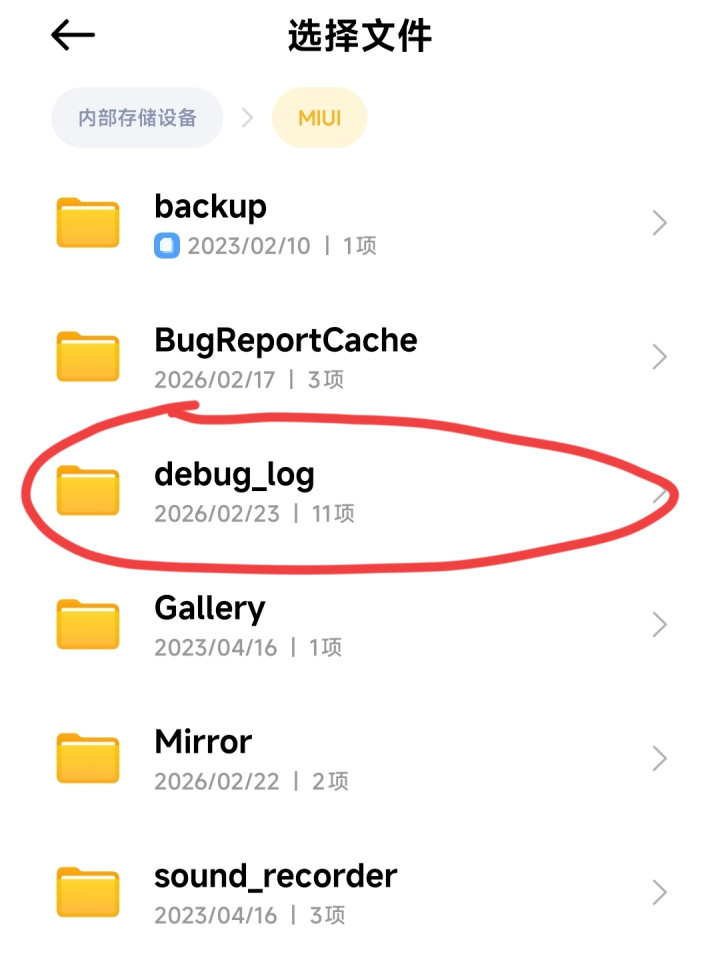Select the sound_recorder folder icon
Viewport: 720px width, 976px height.
coord(88,891)
